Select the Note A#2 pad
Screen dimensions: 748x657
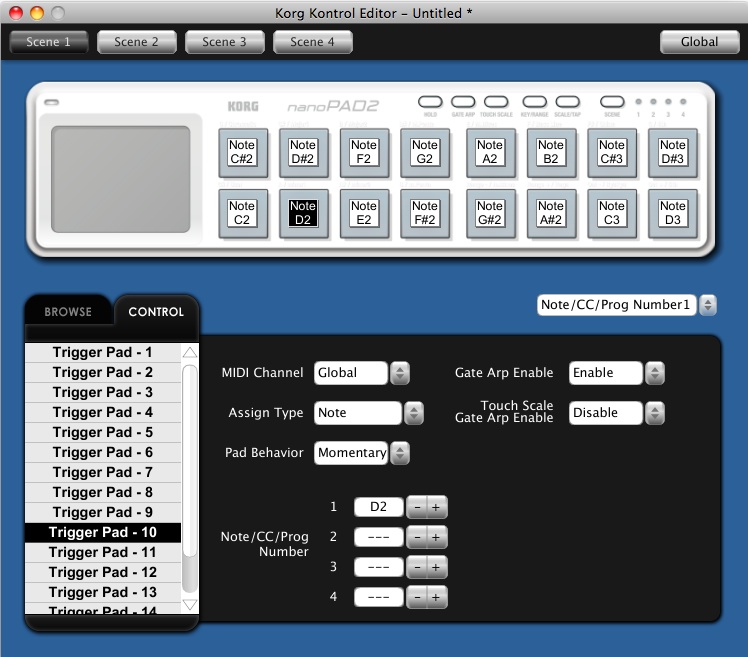[551, 213]
